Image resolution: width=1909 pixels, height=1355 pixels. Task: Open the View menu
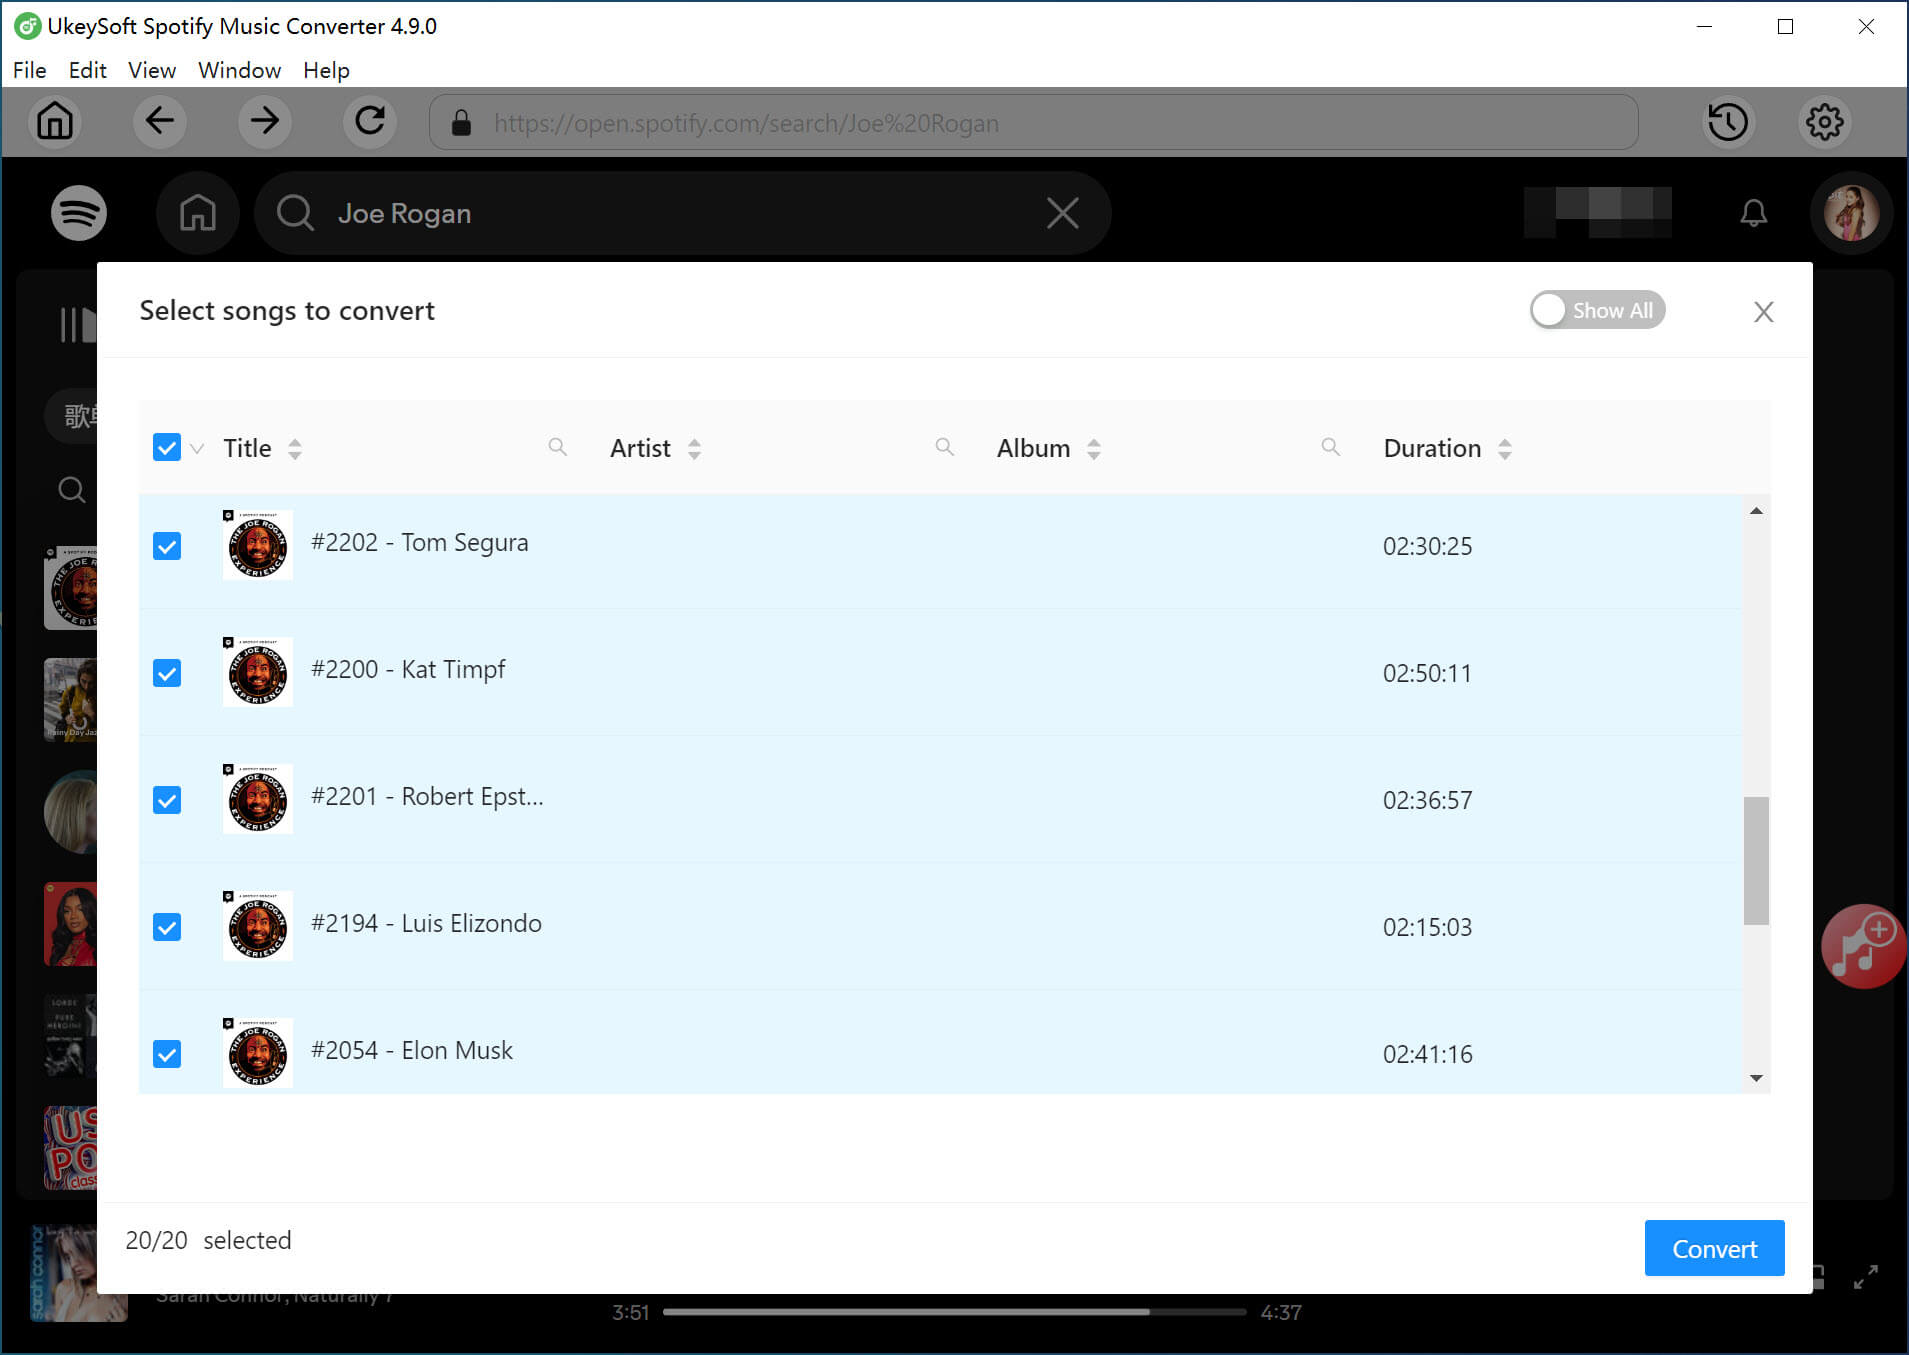coord(152,70)
